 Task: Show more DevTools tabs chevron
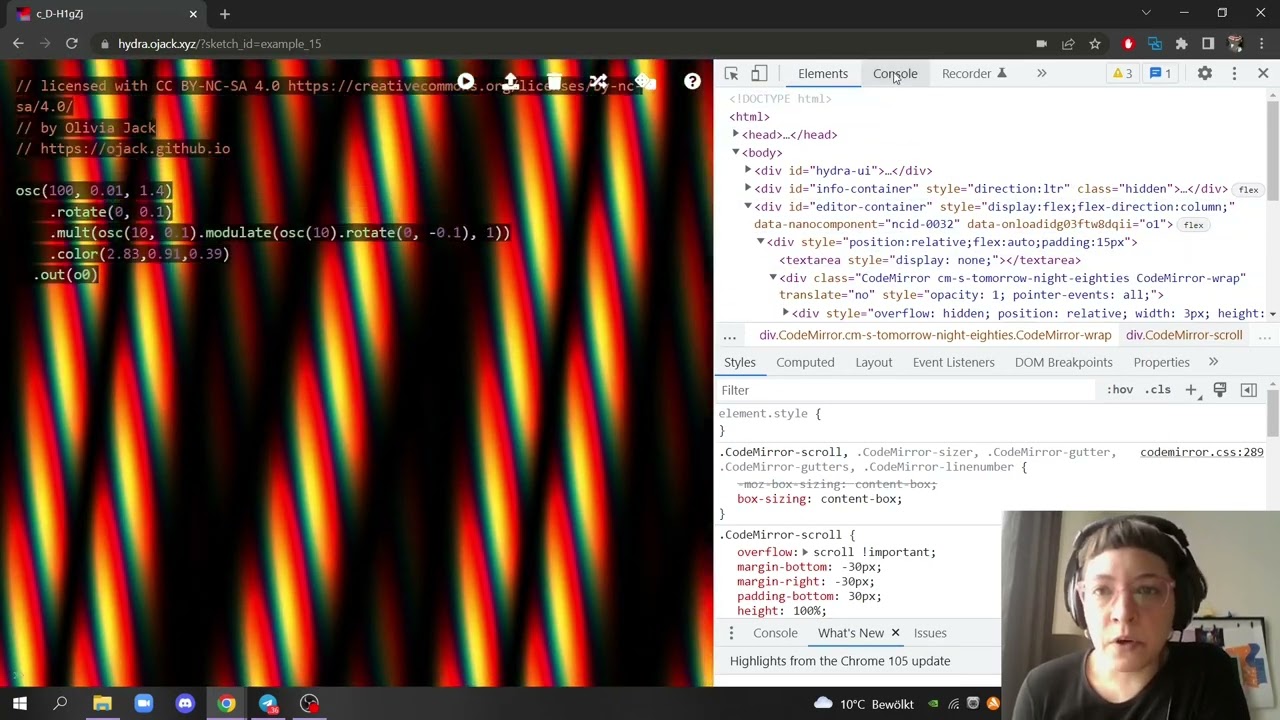click(1041, 74)
